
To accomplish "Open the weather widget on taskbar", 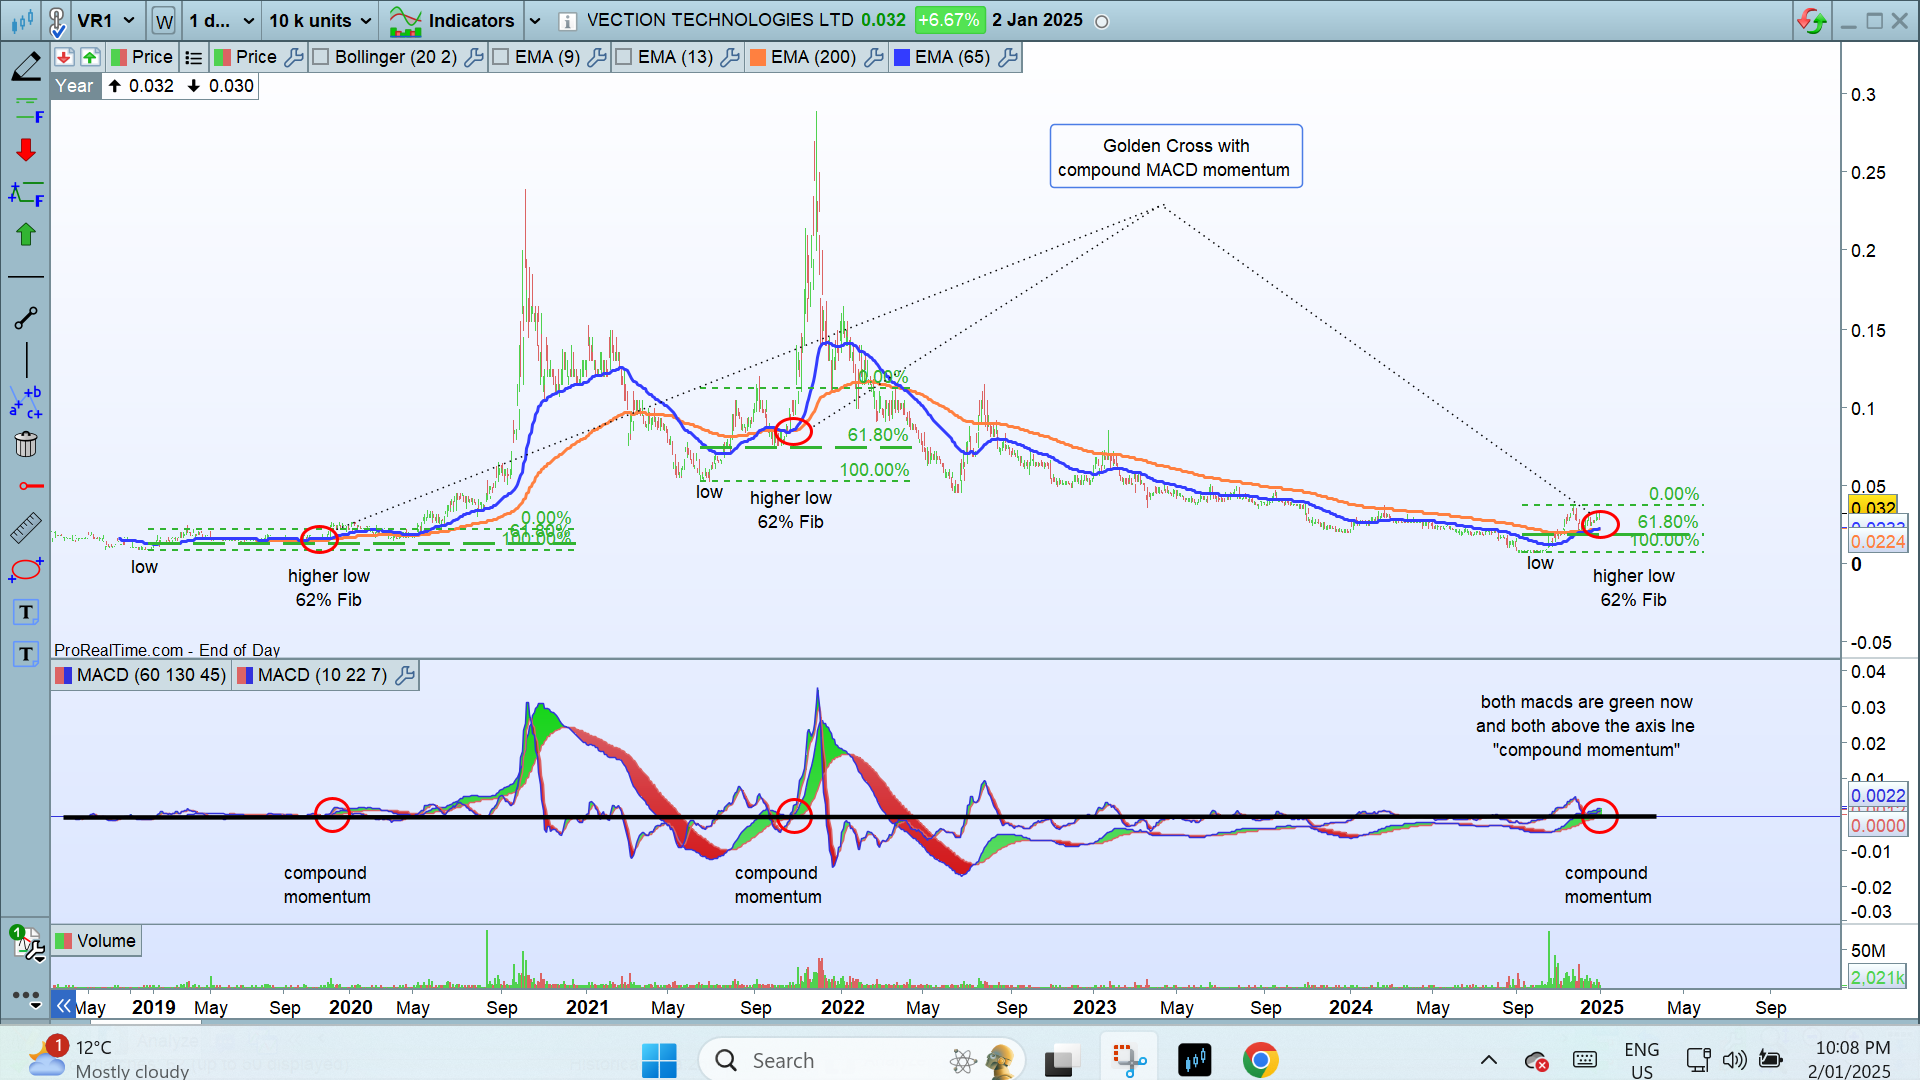I will [x=108, y=1059].
